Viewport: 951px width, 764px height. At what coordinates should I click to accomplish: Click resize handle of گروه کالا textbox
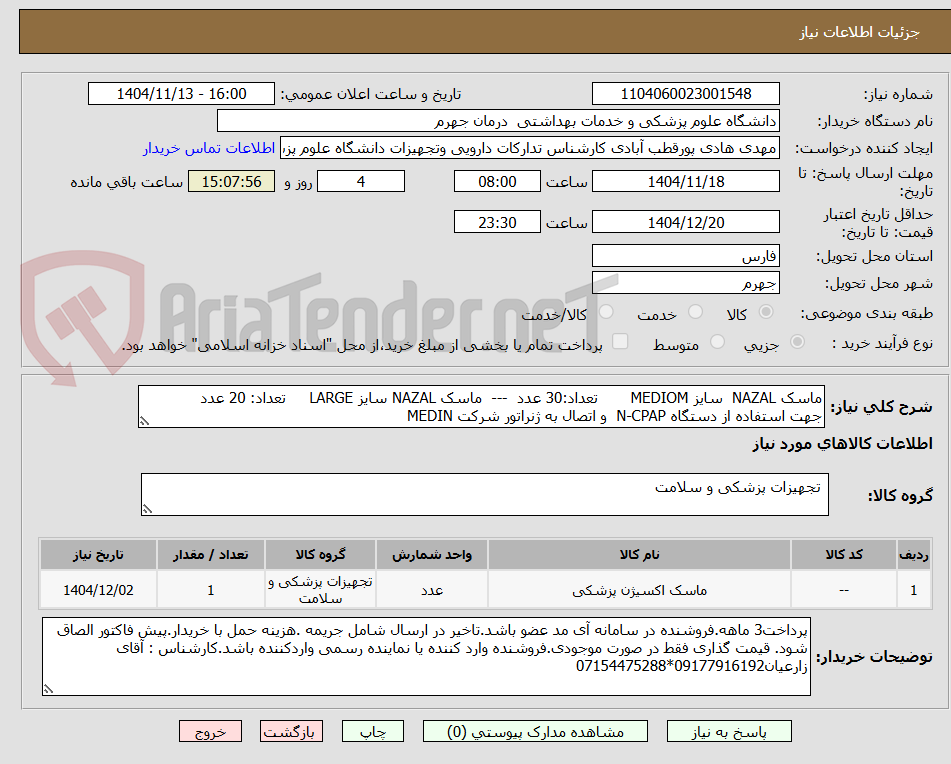[147, 509]
